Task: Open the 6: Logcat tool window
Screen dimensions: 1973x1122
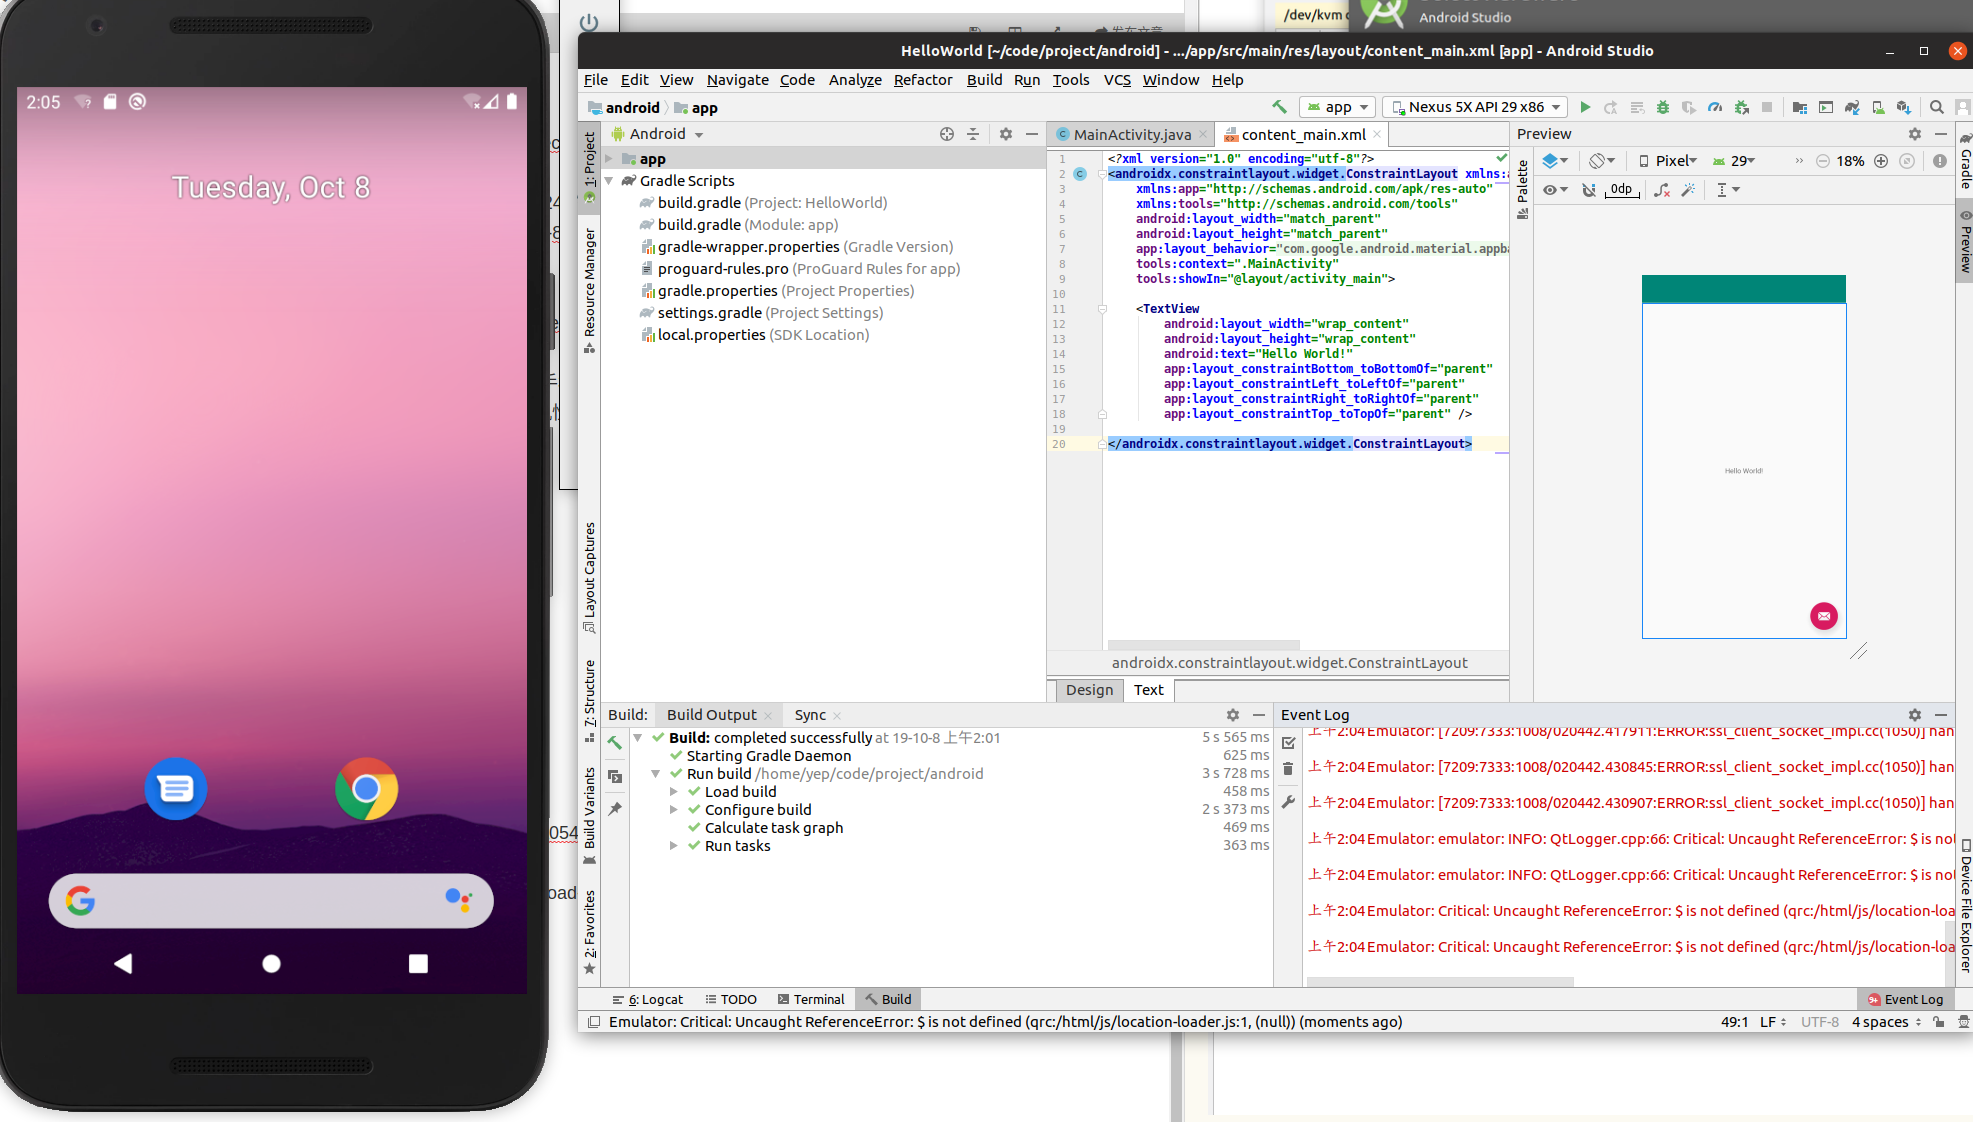Action: 648,999
